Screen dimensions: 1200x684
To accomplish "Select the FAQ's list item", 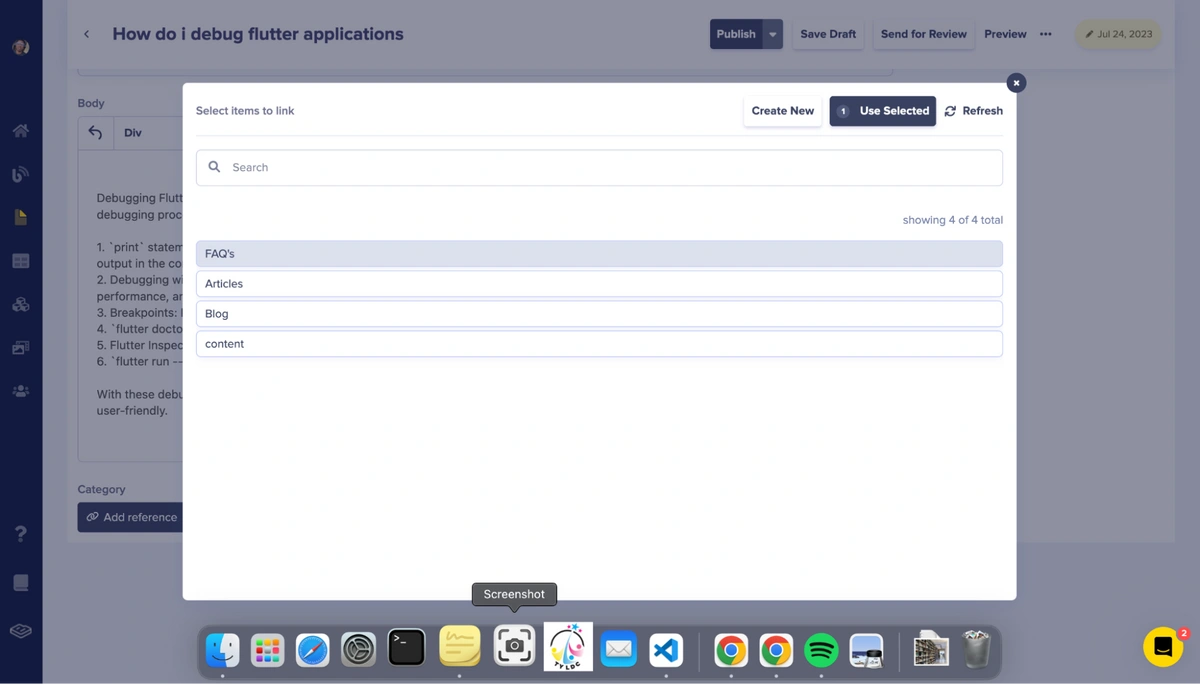I will pyautogui.click(x=599, y=254).
